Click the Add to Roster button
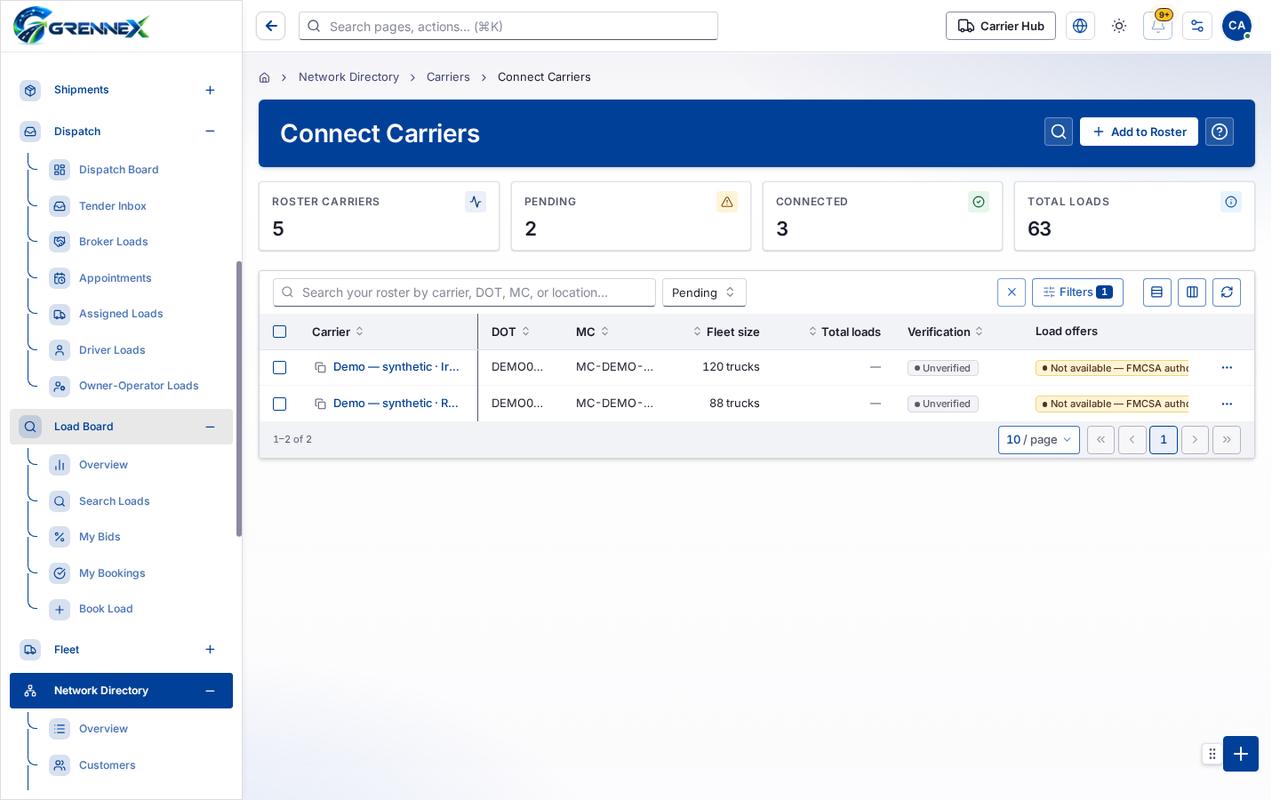This screenshot has width=1280, height=800. click(x=1139, y=132)
